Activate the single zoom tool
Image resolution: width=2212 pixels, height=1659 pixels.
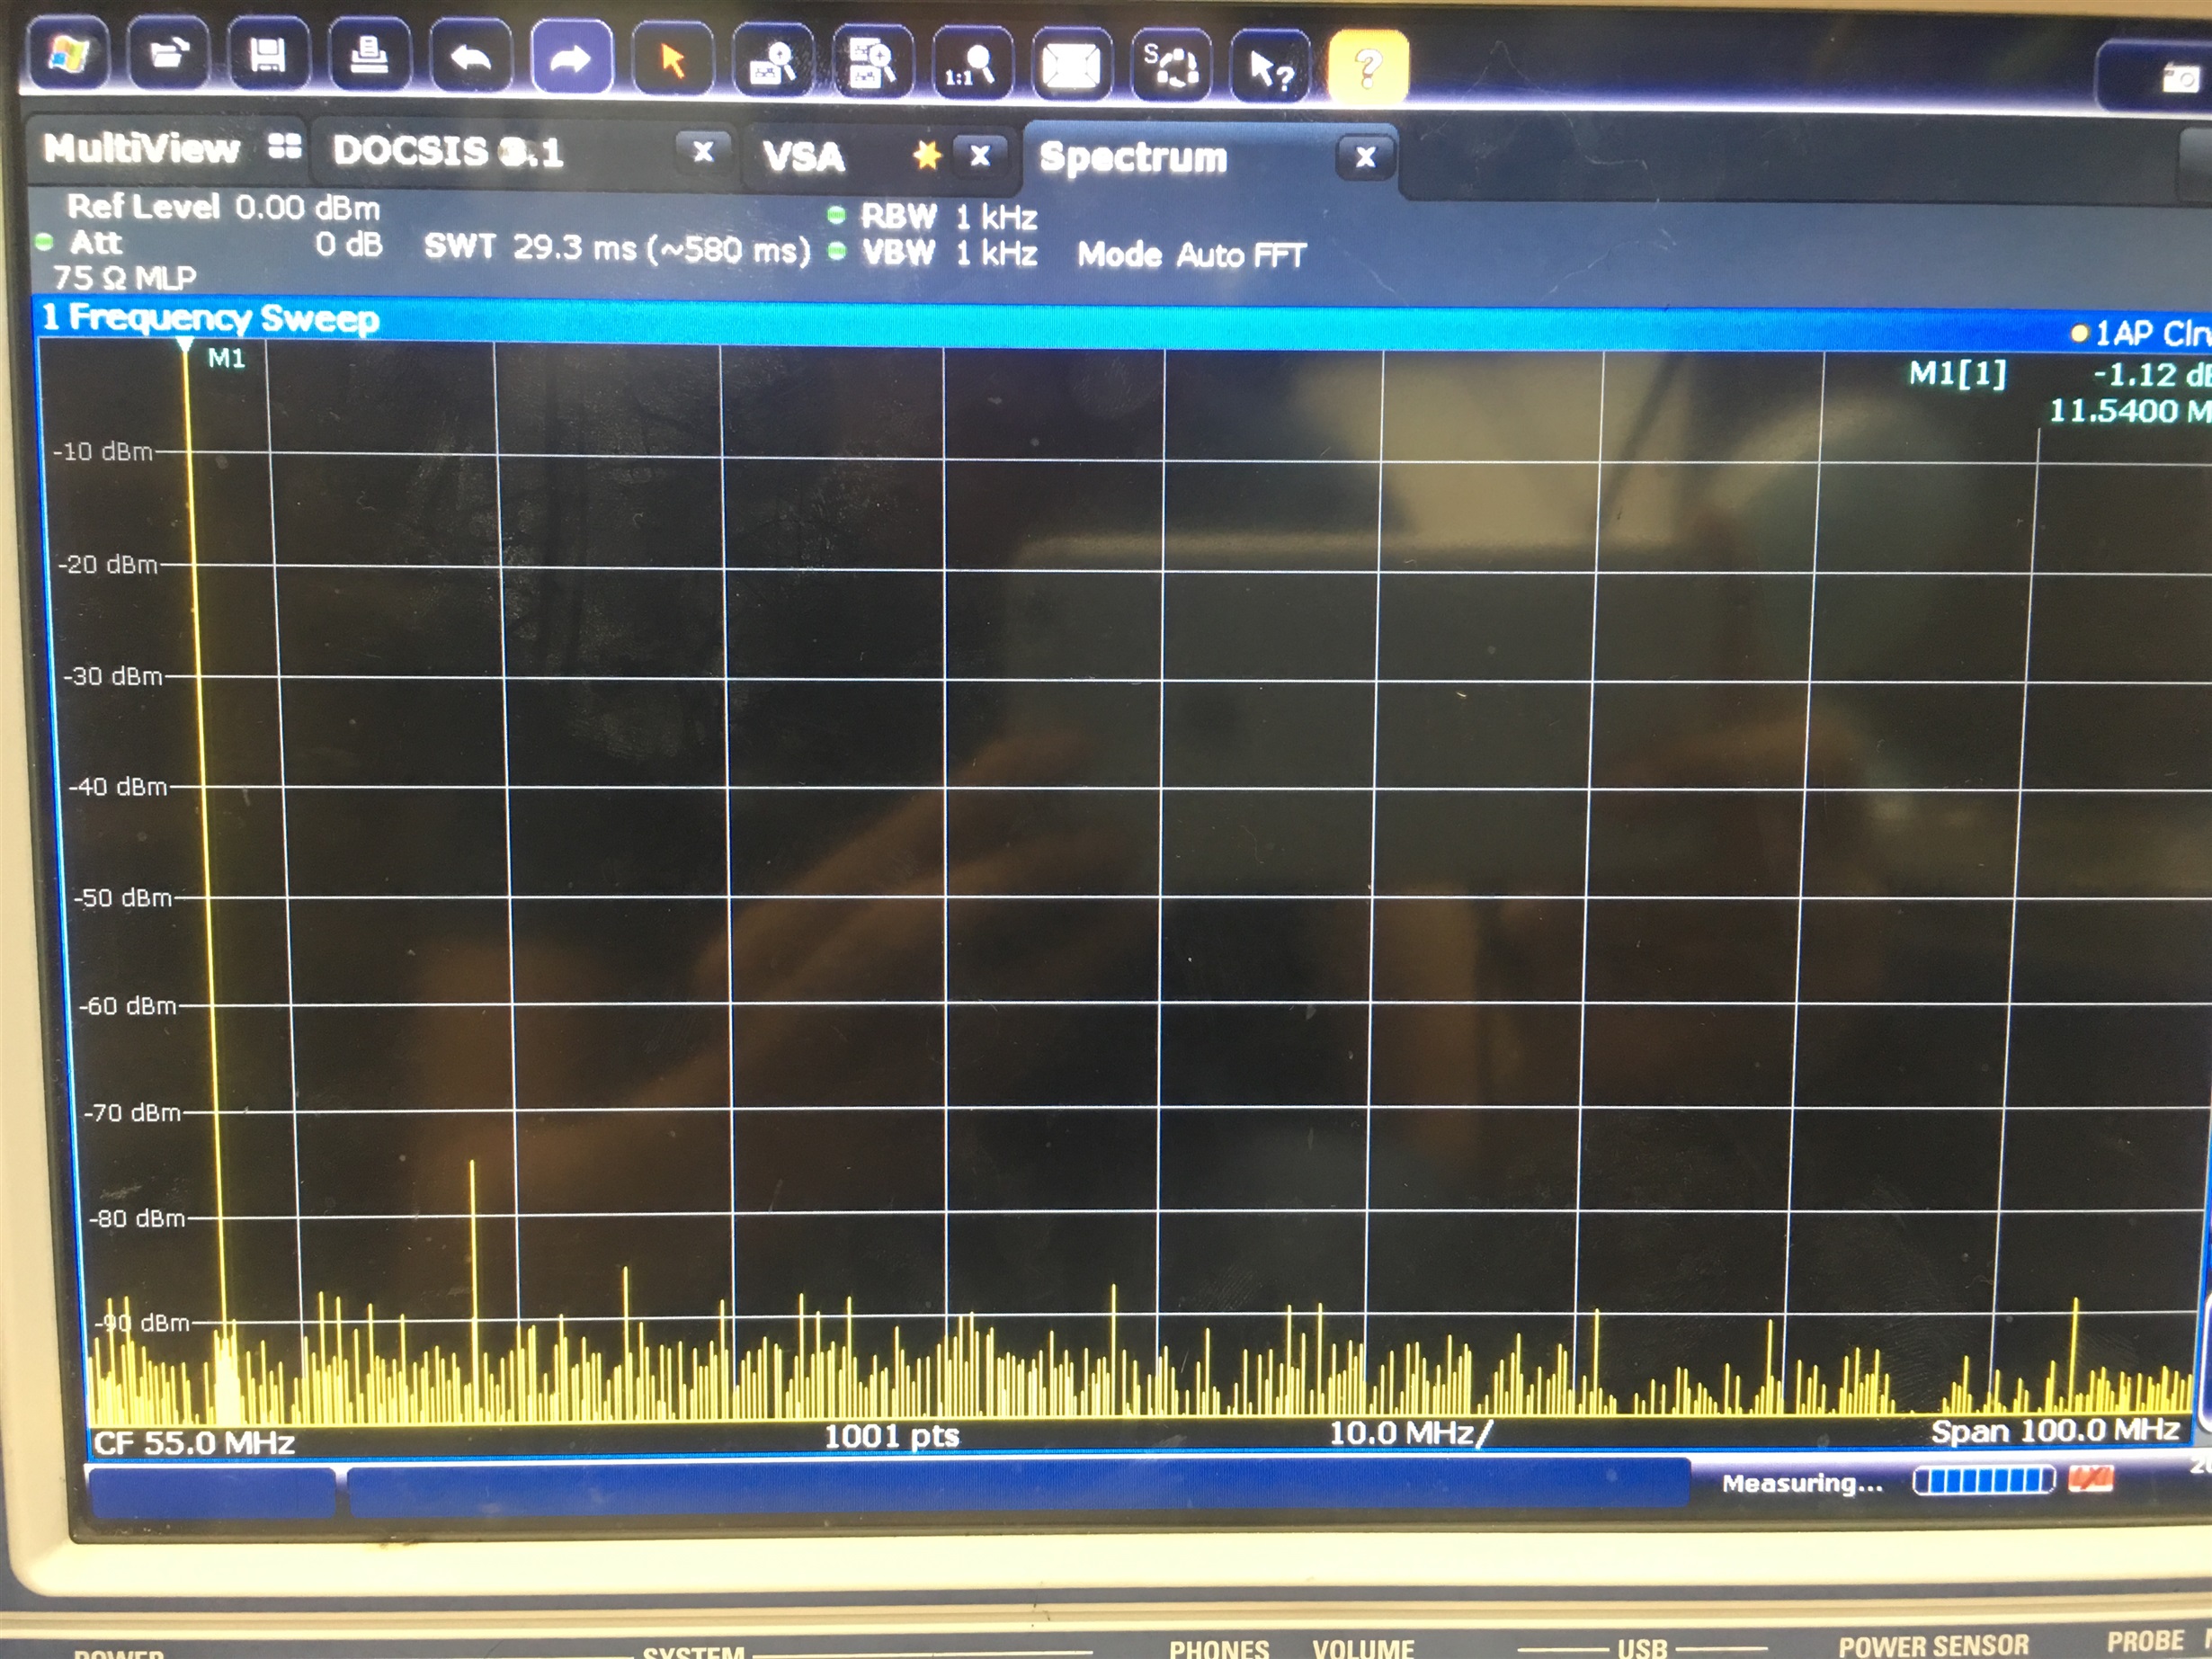[x=772, y=63]
